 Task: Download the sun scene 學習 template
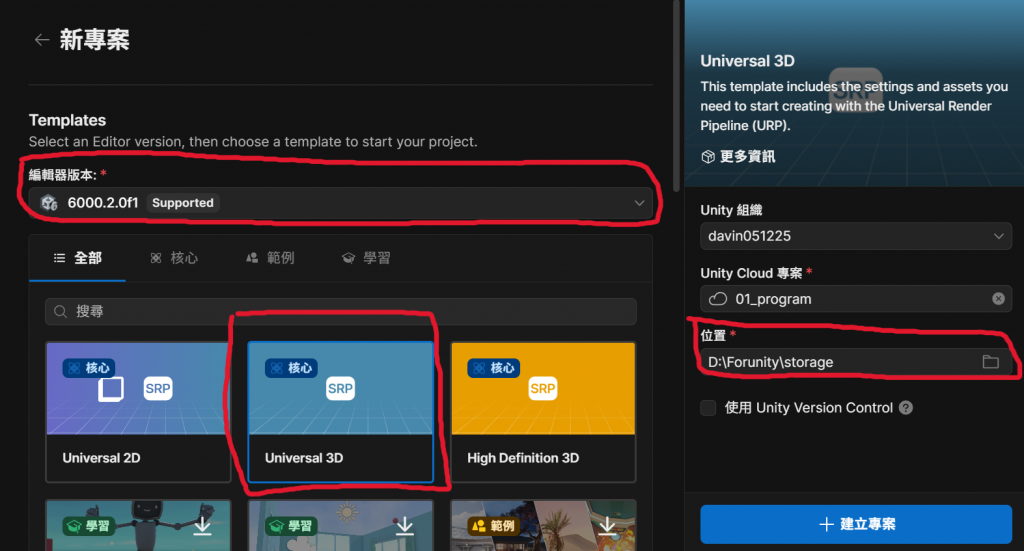tap(405, 525)
